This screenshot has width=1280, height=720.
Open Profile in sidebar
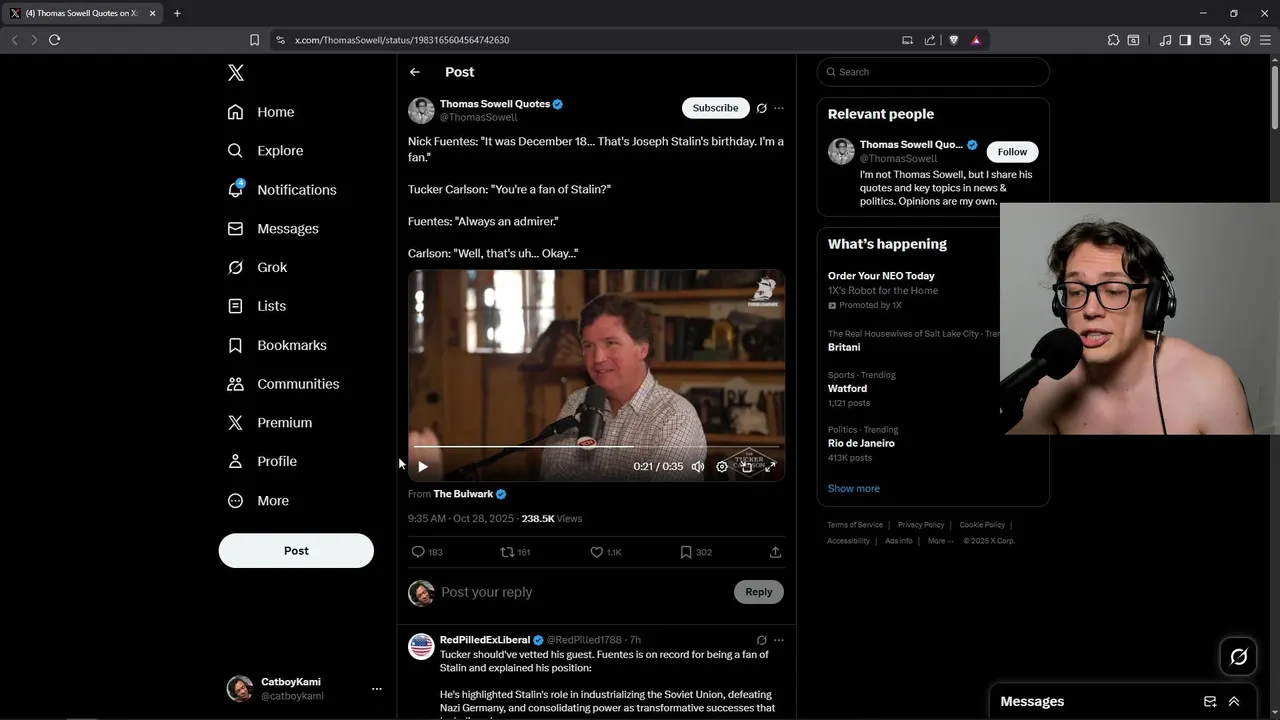click(x=261, y=462)
